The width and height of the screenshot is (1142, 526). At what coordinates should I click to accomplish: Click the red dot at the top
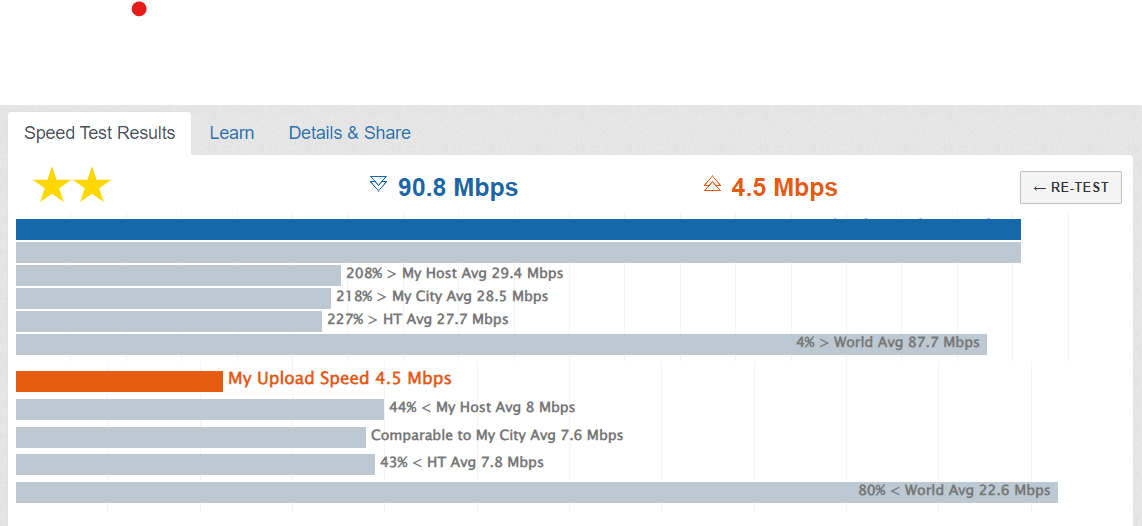click(x=139, y=10)
